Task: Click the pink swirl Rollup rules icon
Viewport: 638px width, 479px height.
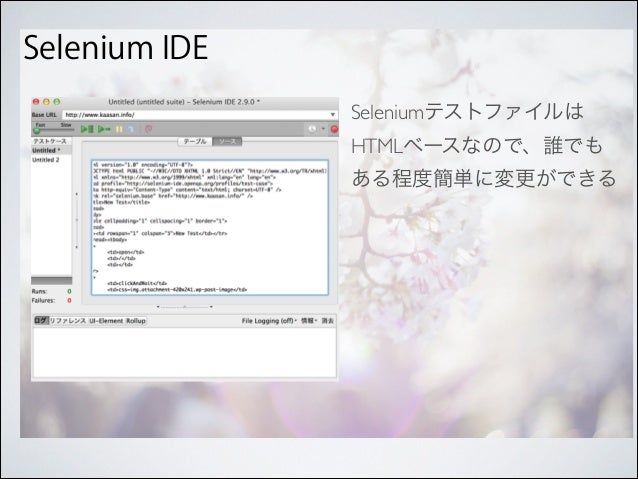Action: (149, 129)
